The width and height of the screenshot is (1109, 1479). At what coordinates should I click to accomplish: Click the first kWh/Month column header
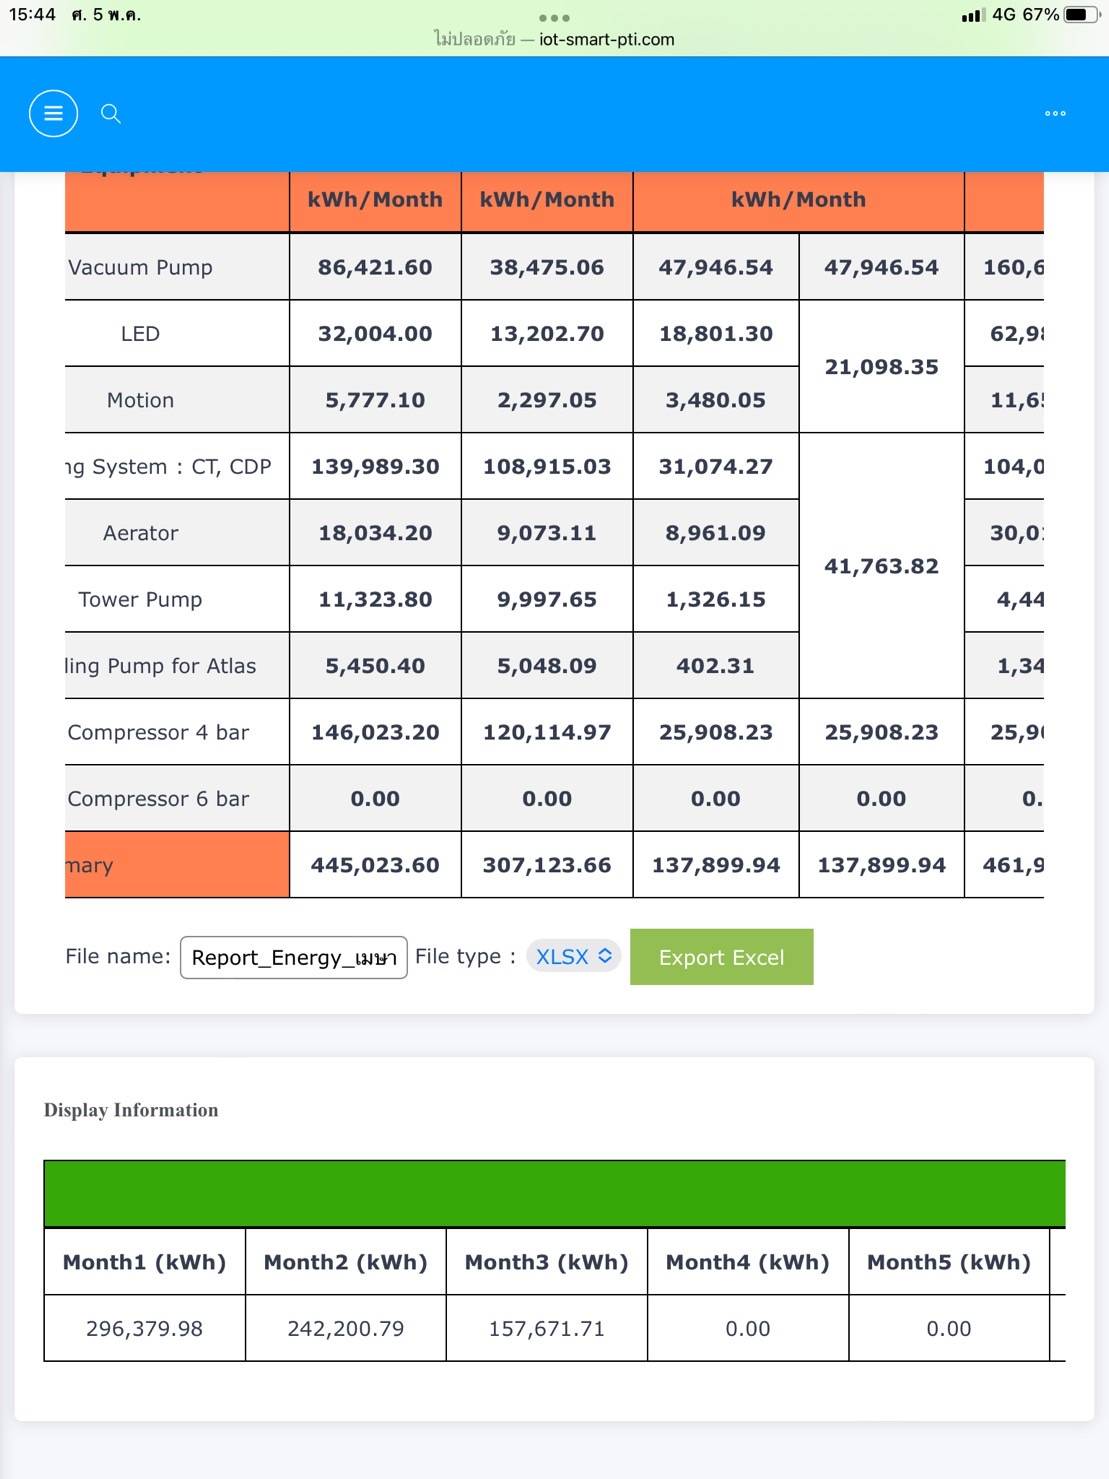pos(375,199)
